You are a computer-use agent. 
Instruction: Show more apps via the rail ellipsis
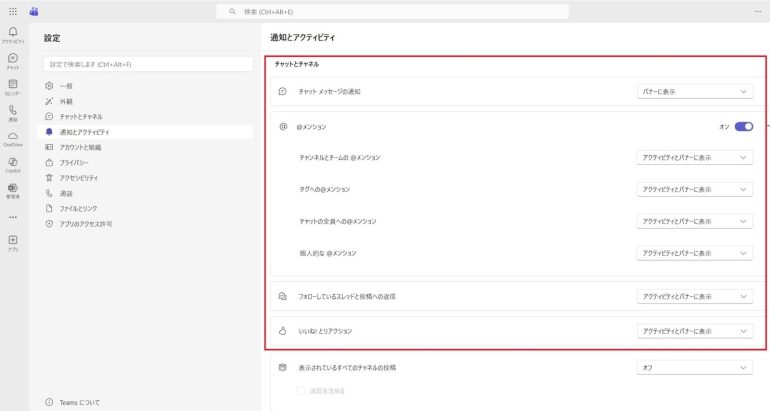(13, 216)
